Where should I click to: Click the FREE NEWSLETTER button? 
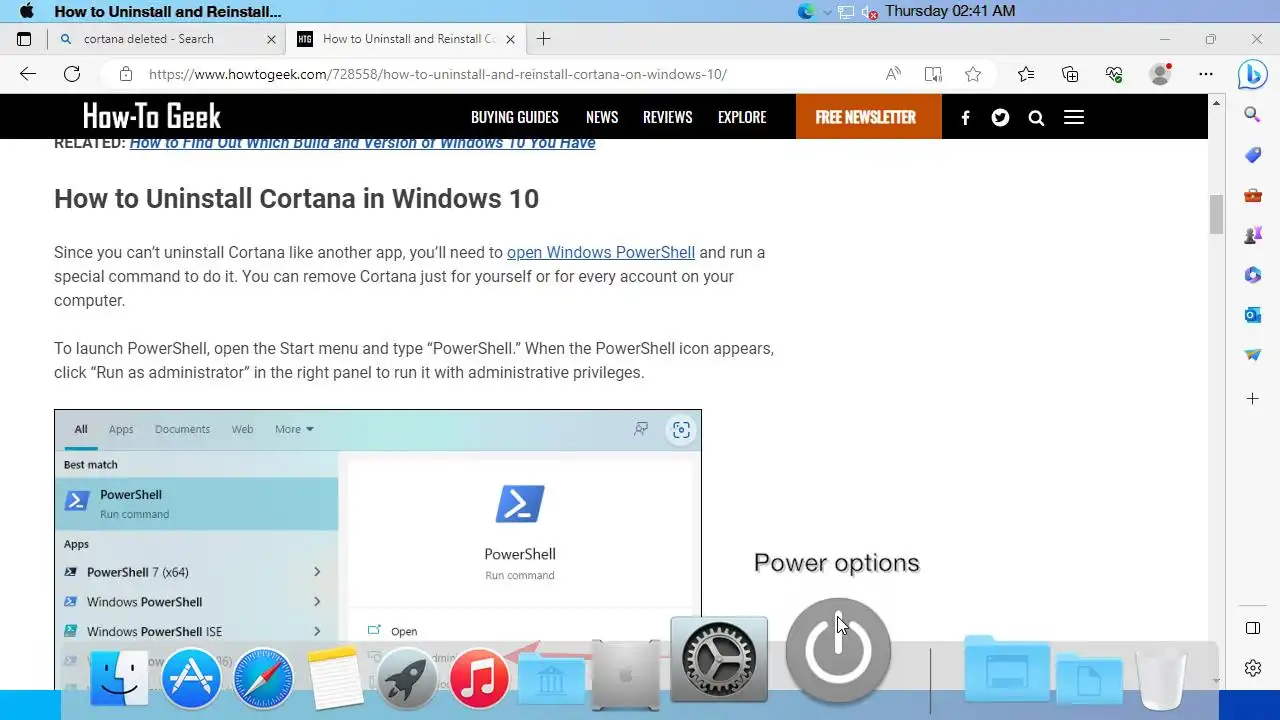868,117
